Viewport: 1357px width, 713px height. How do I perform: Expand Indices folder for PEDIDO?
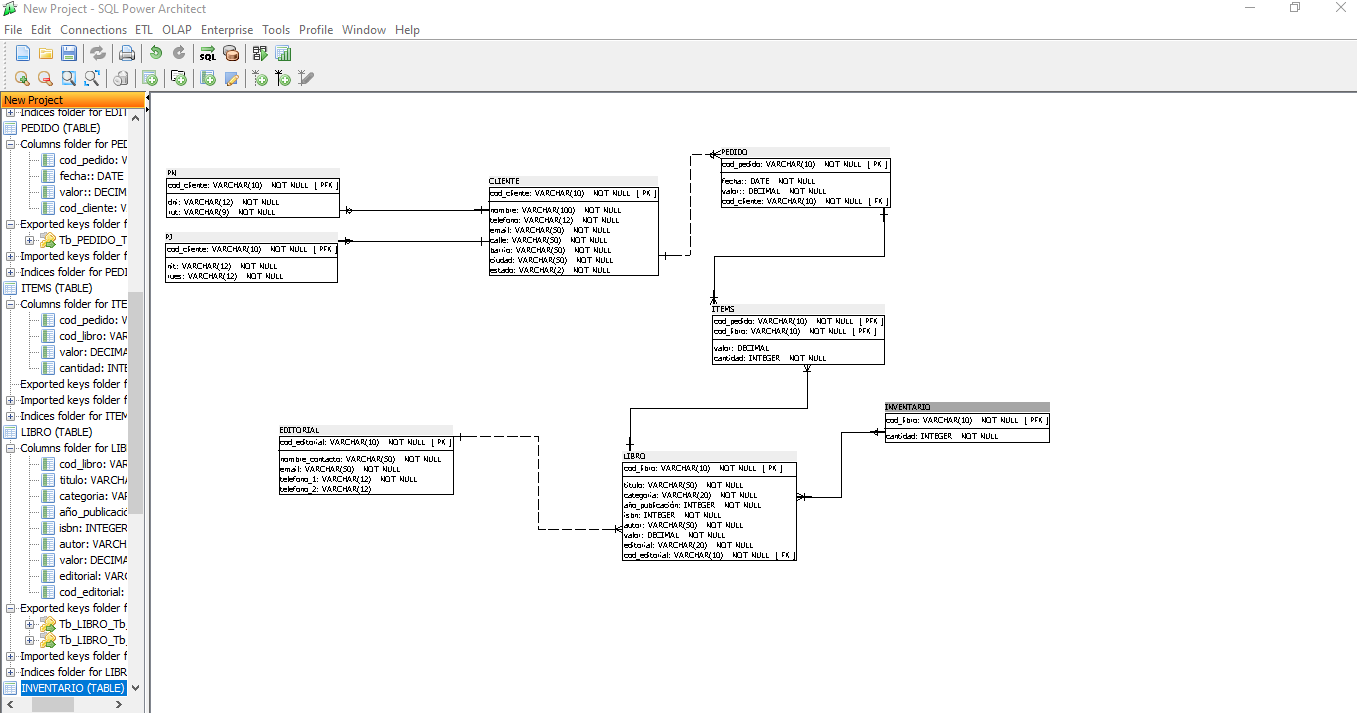11,272
